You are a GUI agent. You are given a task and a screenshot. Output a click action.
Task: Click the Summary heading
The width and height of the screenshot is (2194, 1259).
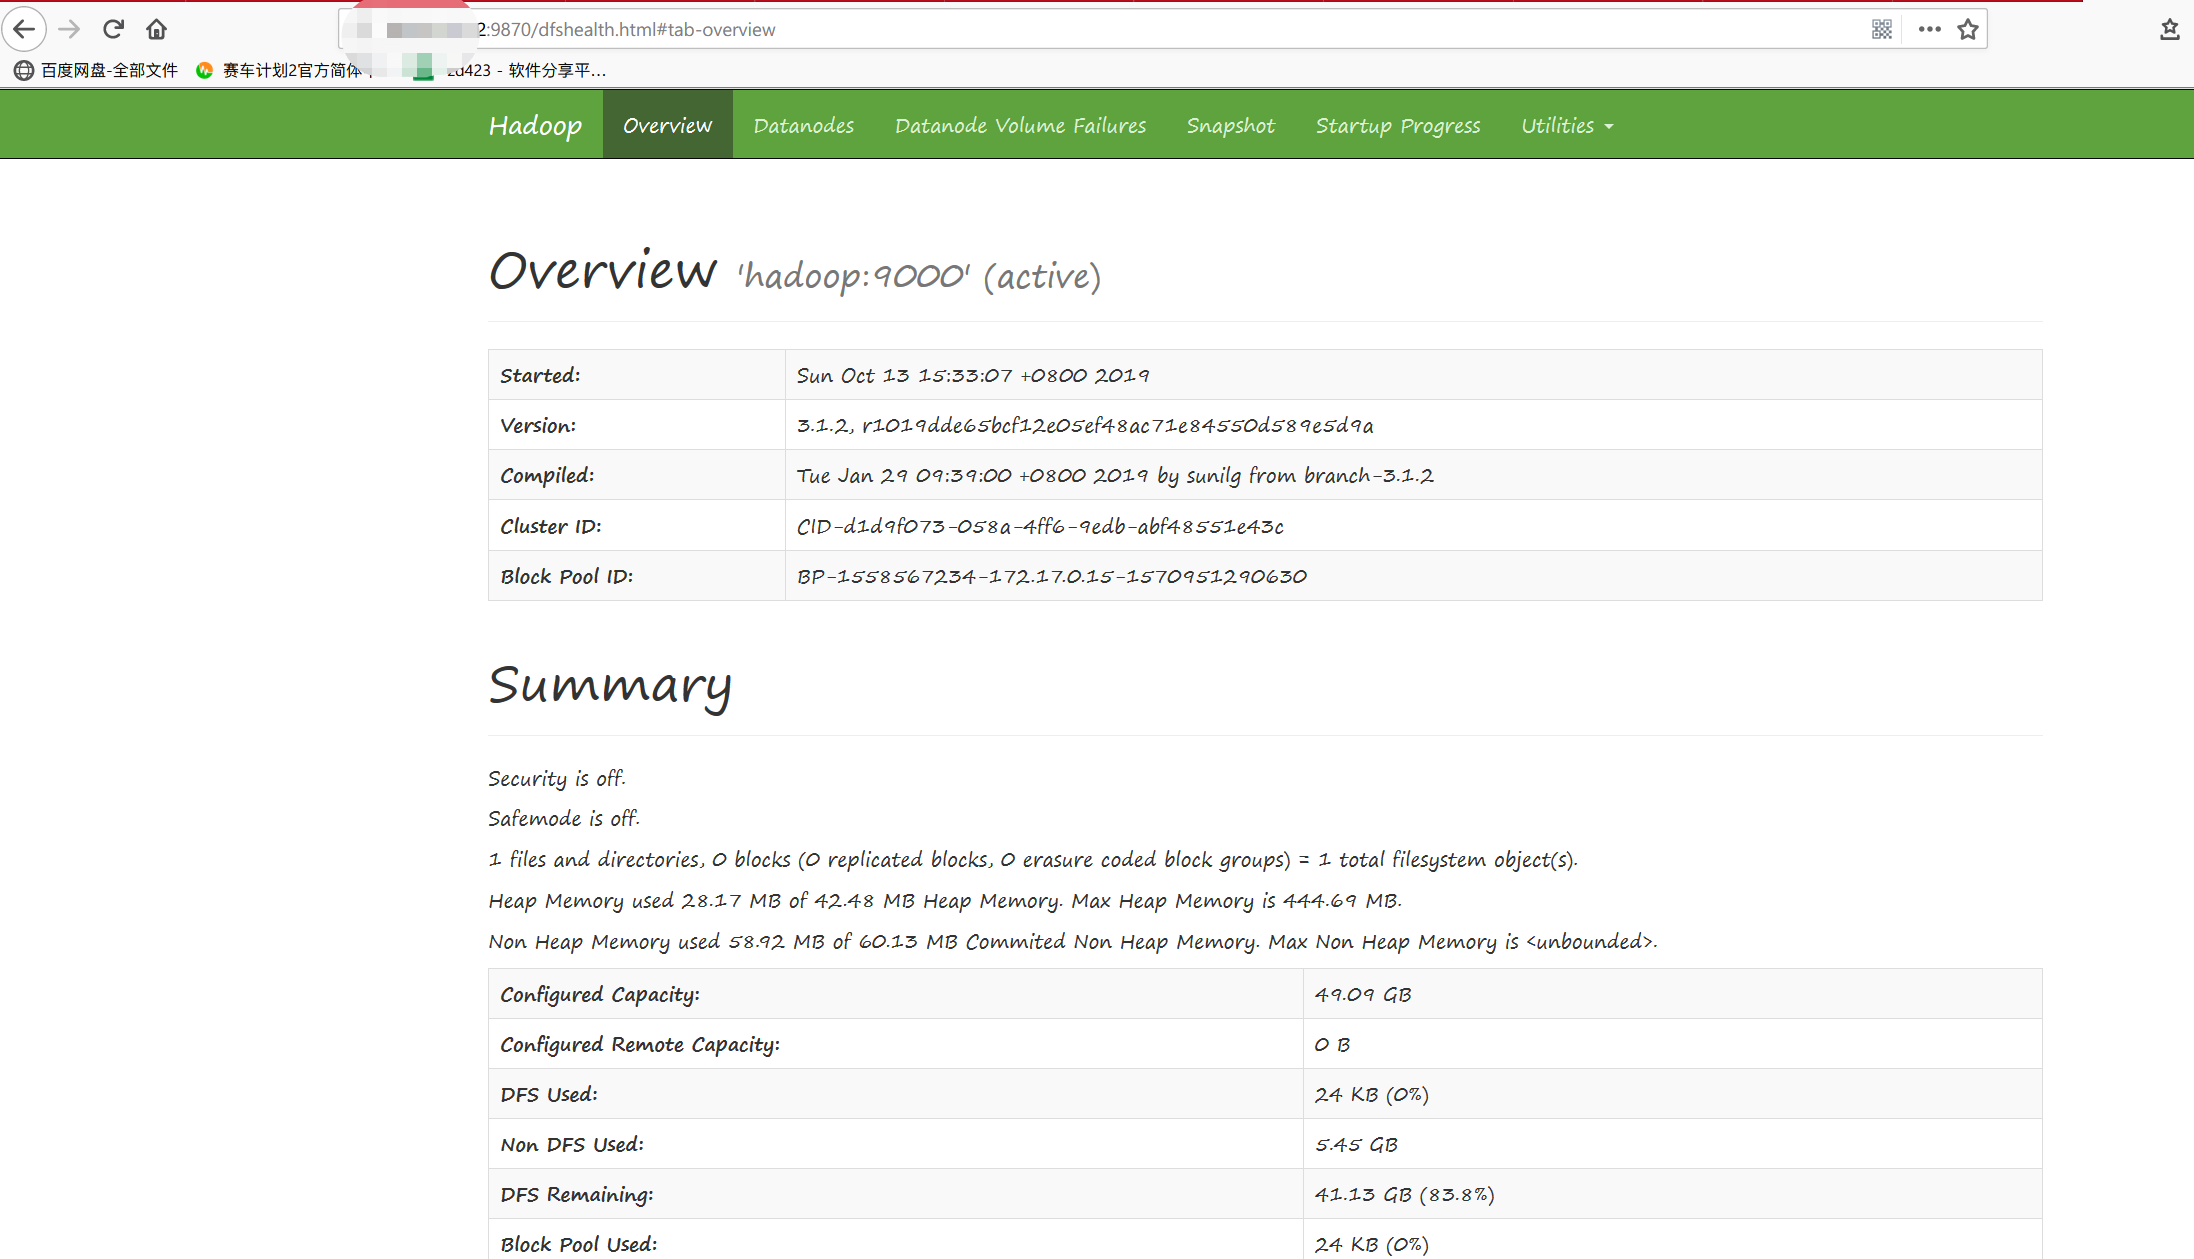click(610, 685)
